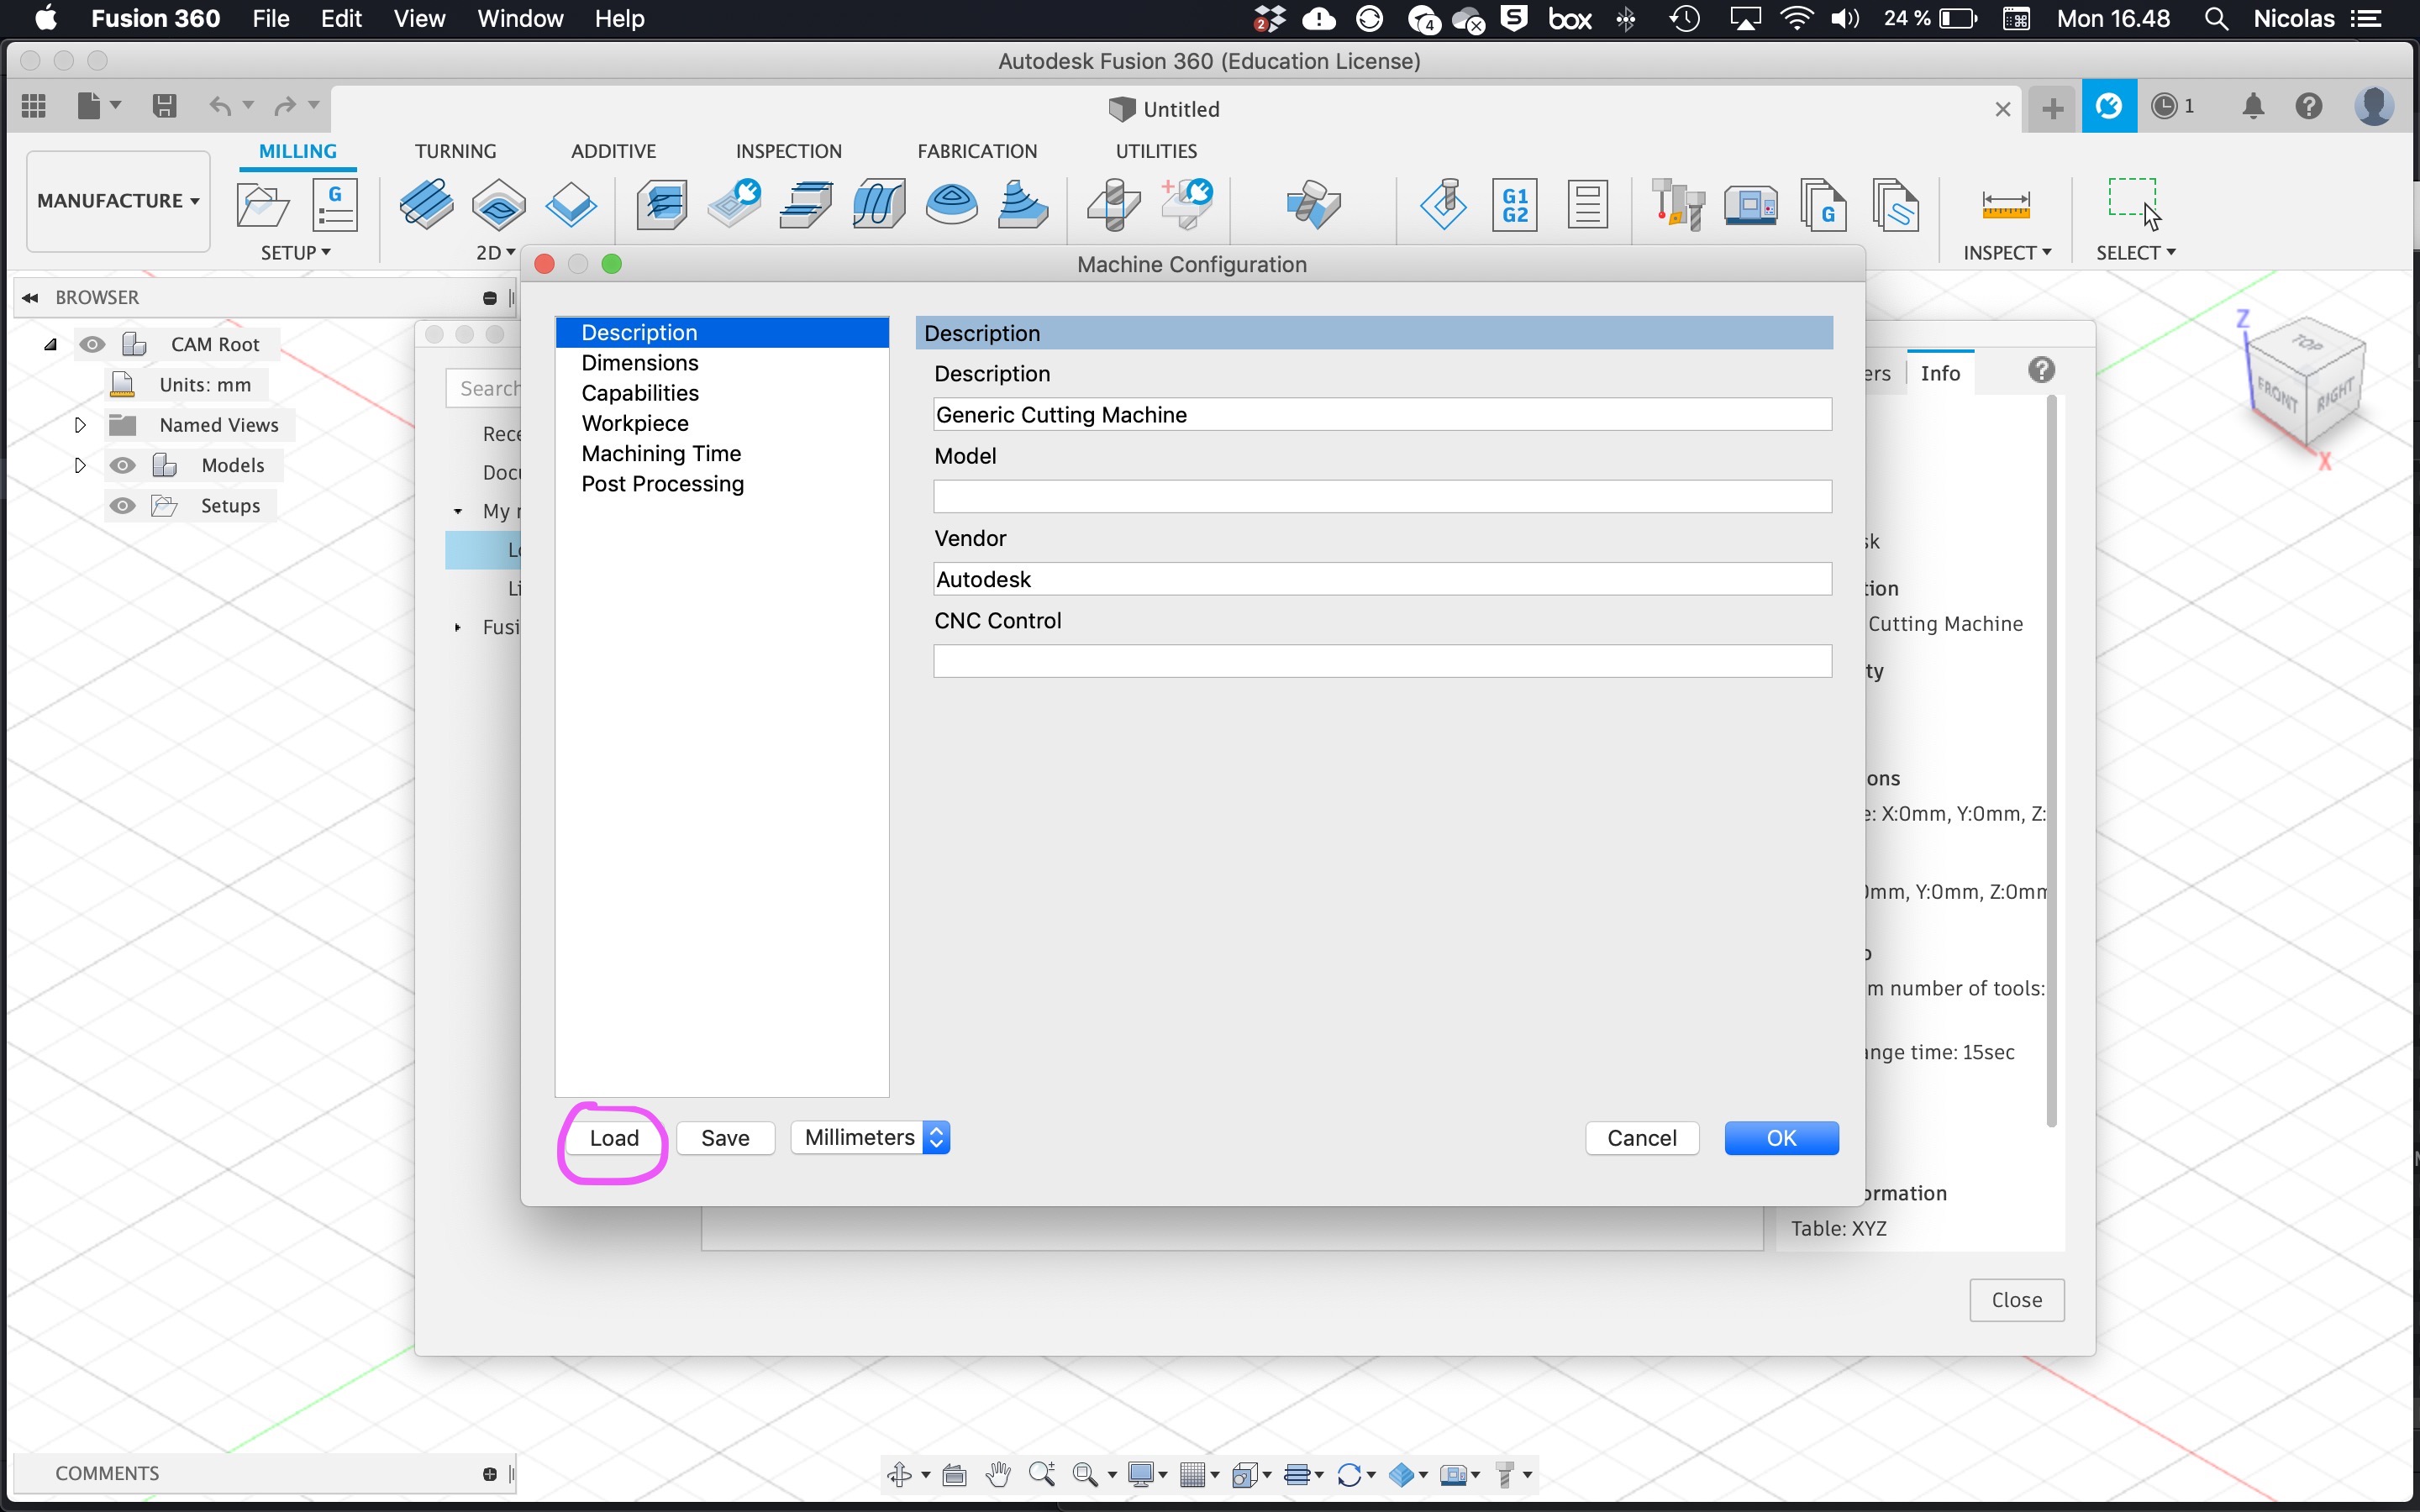2420x1512 pixels.
Task: Click the user profile avatar
Action: (x=2375, y=106)
